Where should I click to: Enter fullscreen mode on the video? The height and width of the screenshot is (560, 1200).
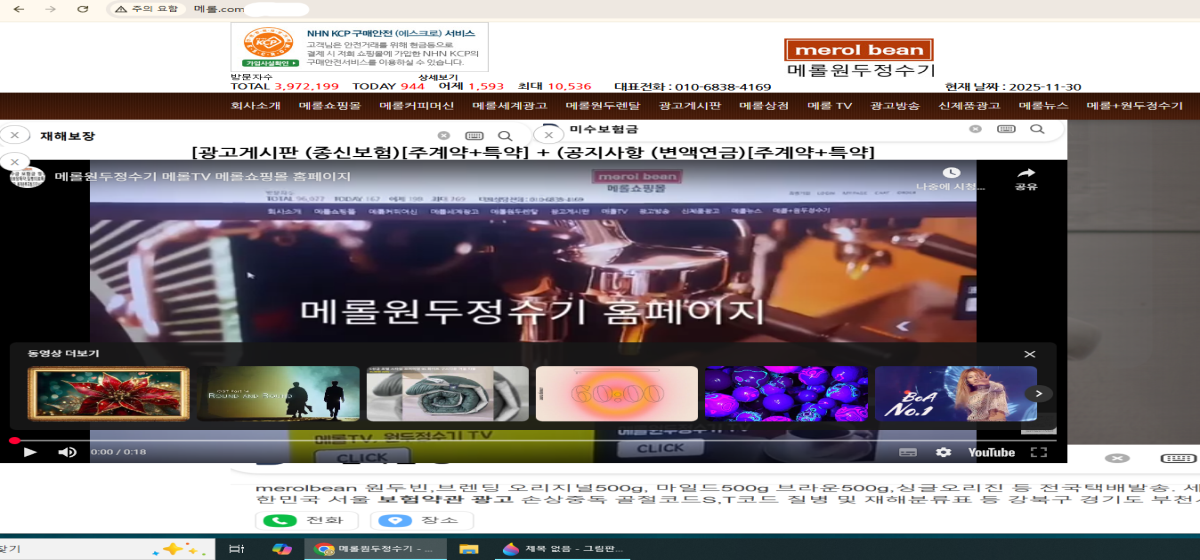point(1038,452)
